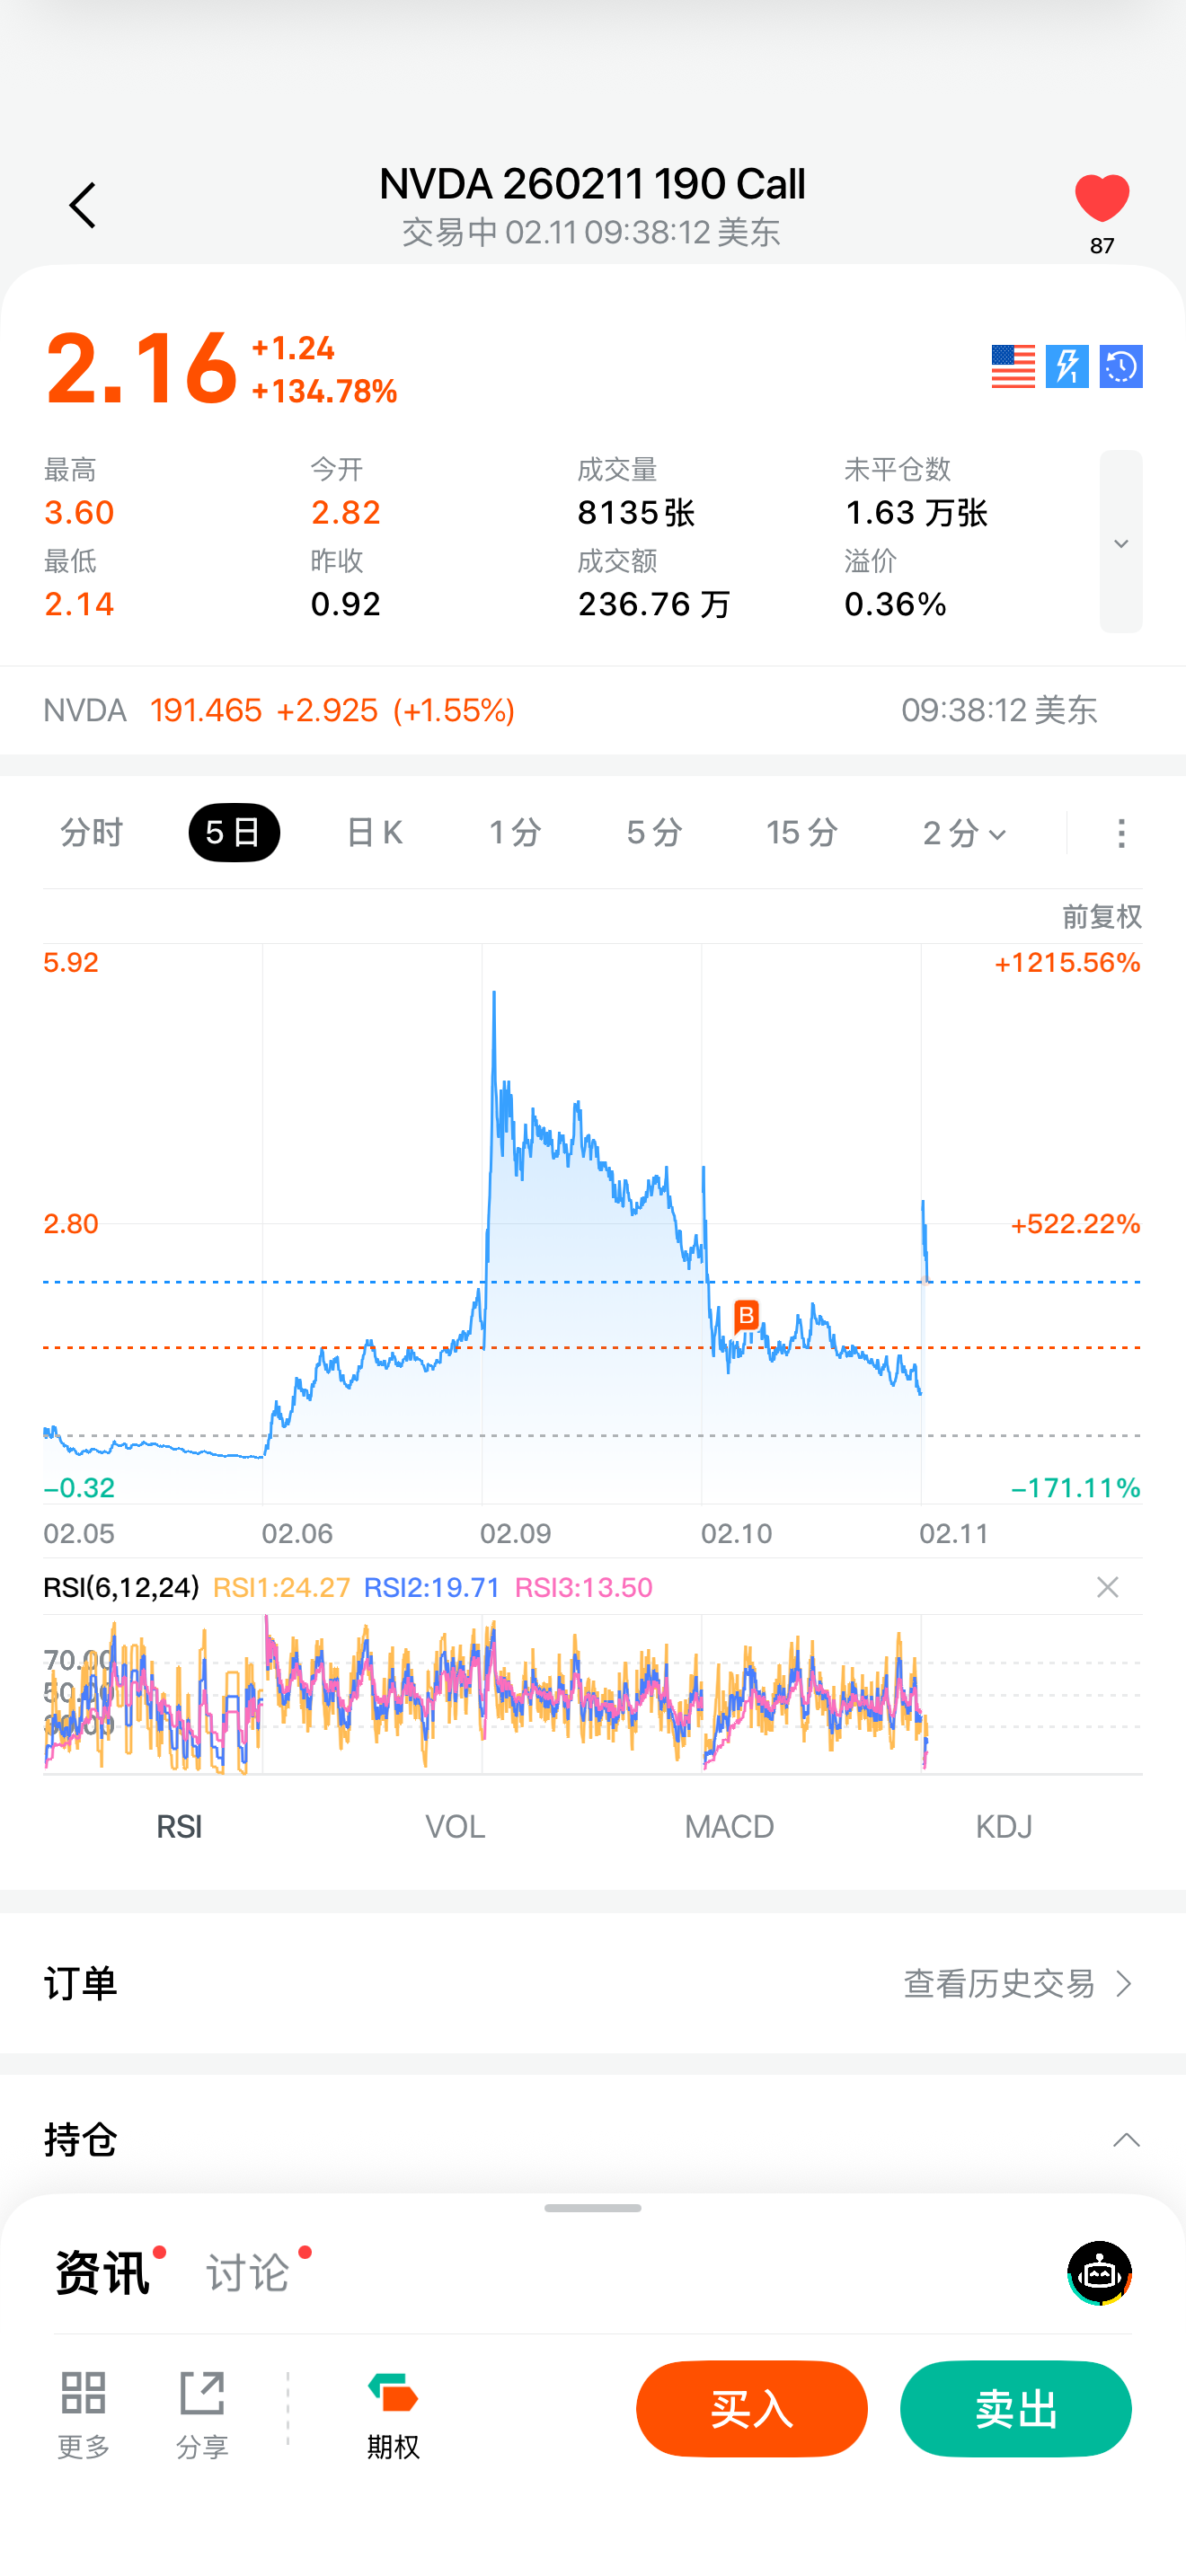Tap the B buy marker on chart
Image resolution: width=1186 pixels, height=2576 pixels.
point(746,1315)
